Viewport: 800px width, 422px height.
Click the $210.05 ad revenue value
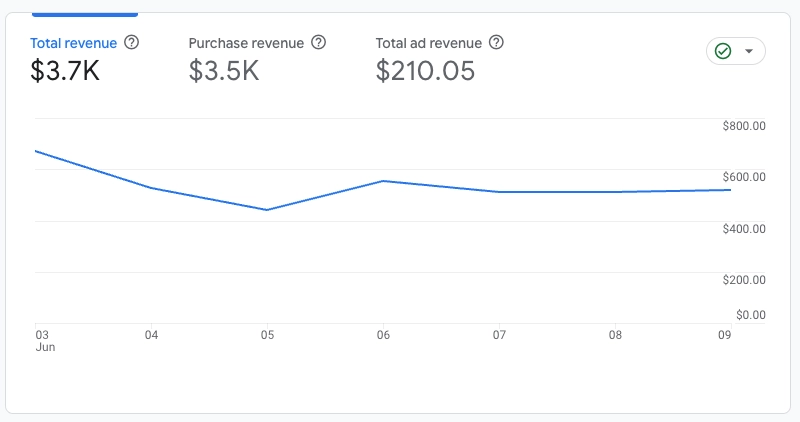[x=425, y=69]
